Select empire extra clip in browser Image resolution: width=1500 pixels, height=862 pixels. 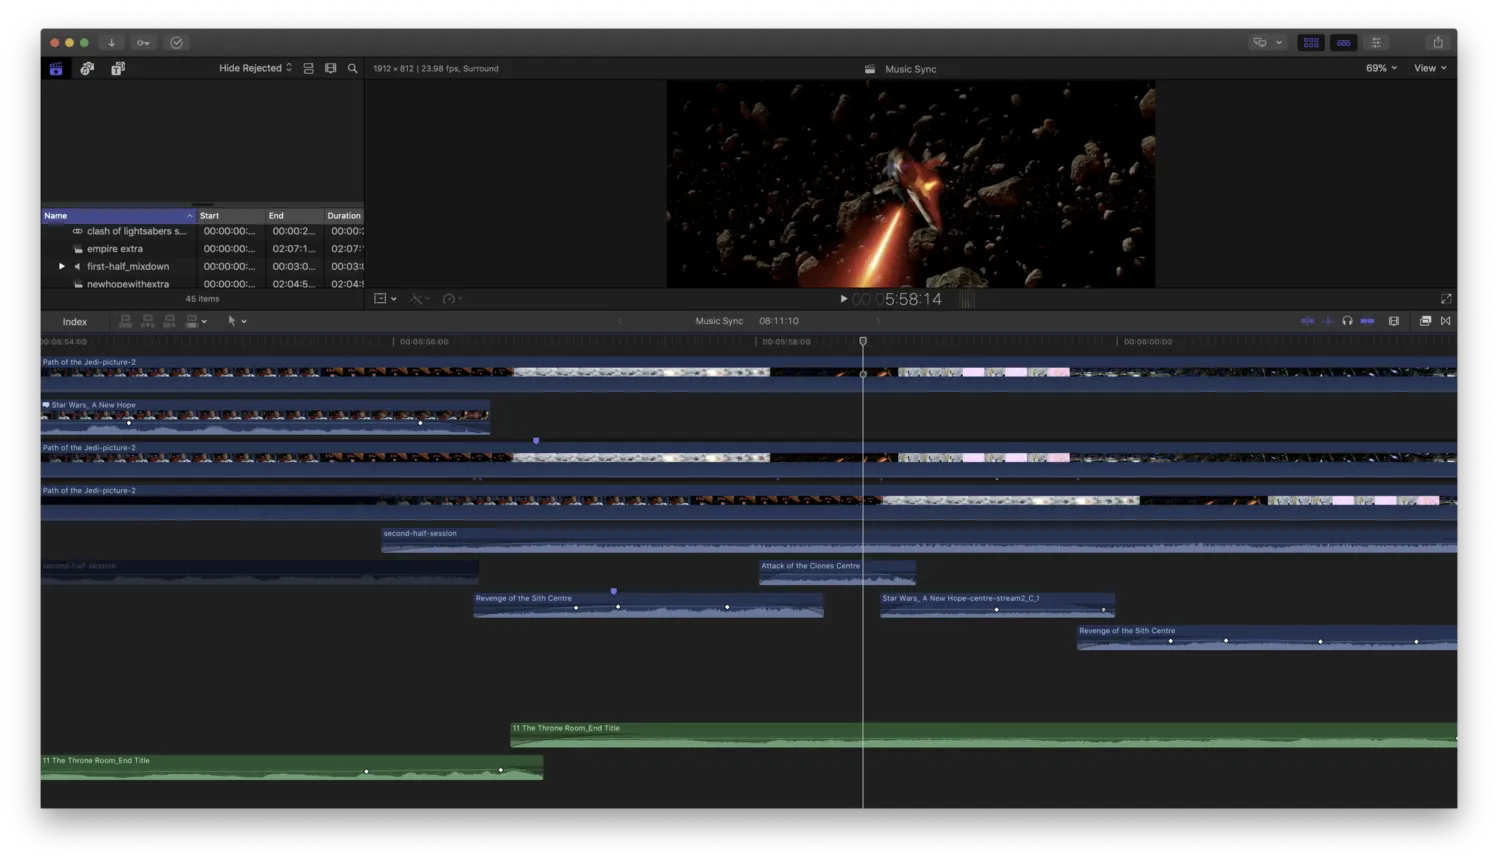(202, 249)
